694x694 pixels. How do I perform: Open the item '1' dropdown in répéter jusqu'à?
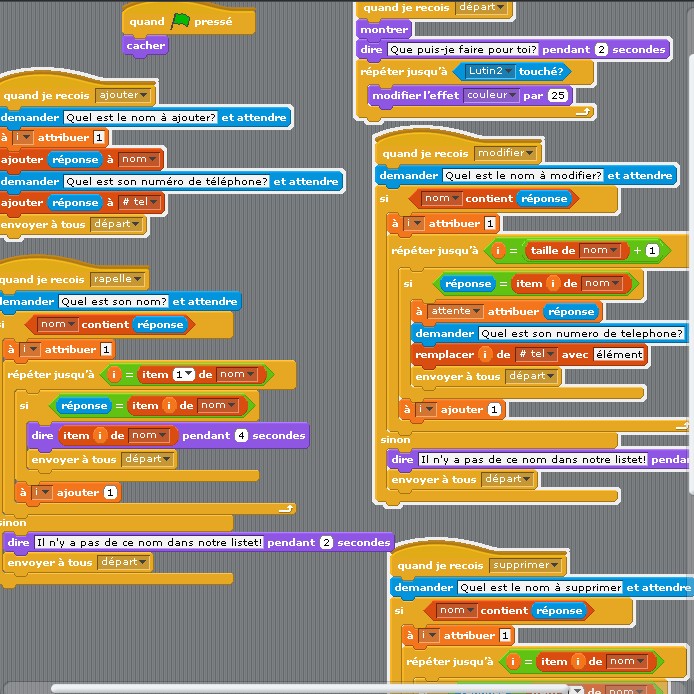[184, 374]
